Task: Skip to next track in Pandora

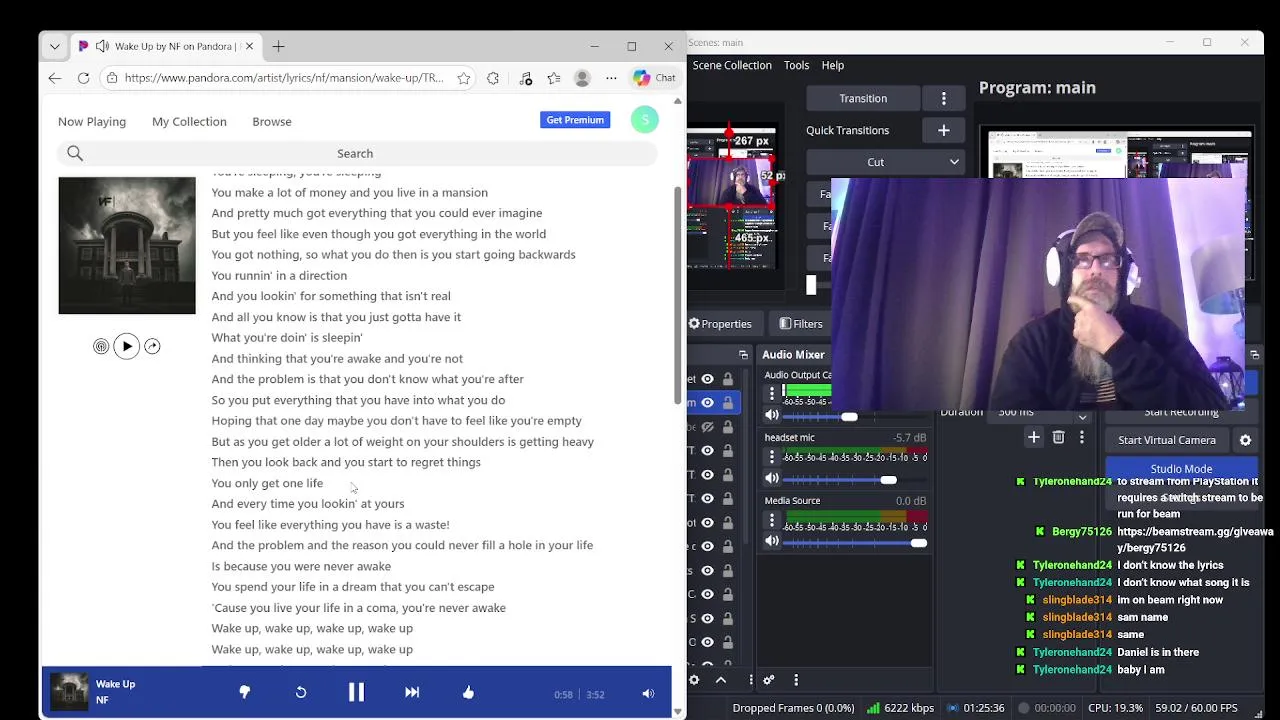Action: coord(412,692)
